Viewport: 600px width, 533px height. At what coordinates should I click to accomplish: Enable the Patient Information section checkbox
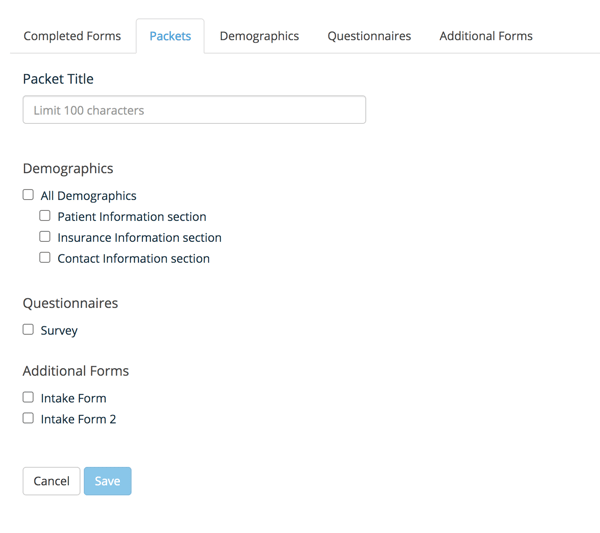45,216
